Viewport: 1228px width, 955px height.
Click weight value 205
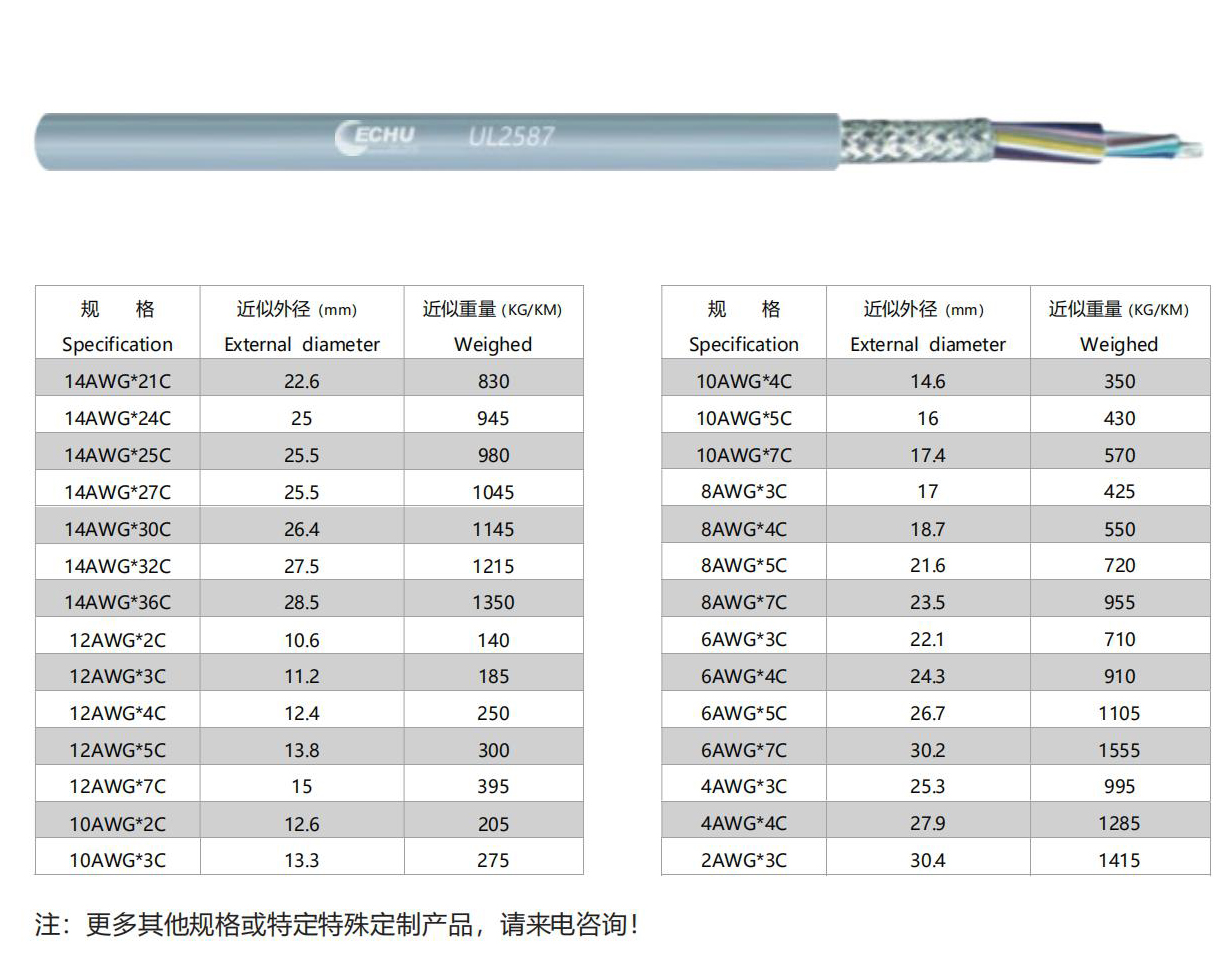493,824
